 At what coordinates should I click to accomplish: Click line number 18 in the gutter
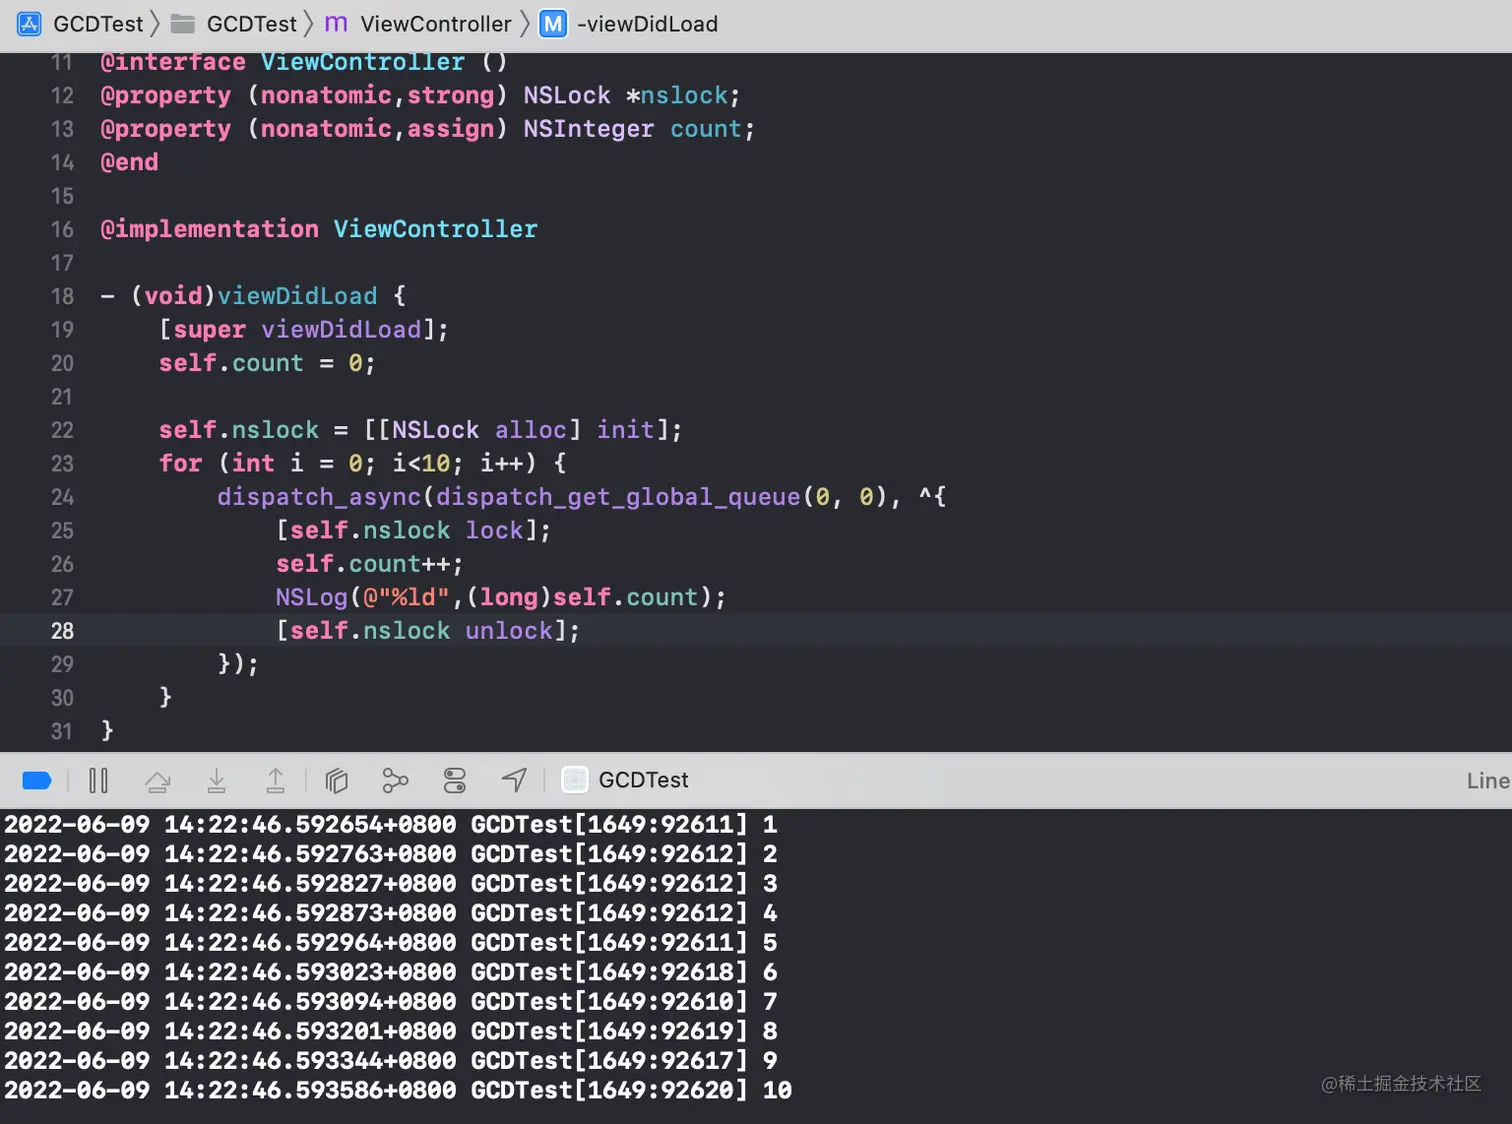[x=62, y=296]
